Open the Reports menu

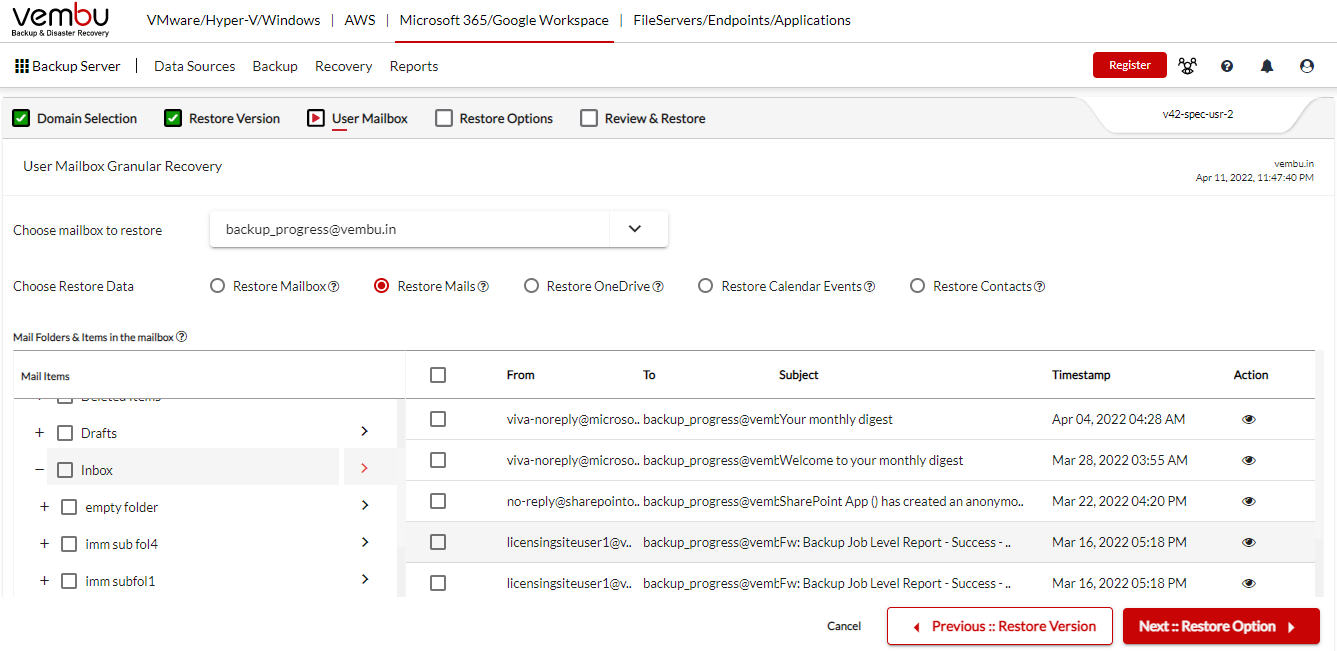tap(414, 66)
